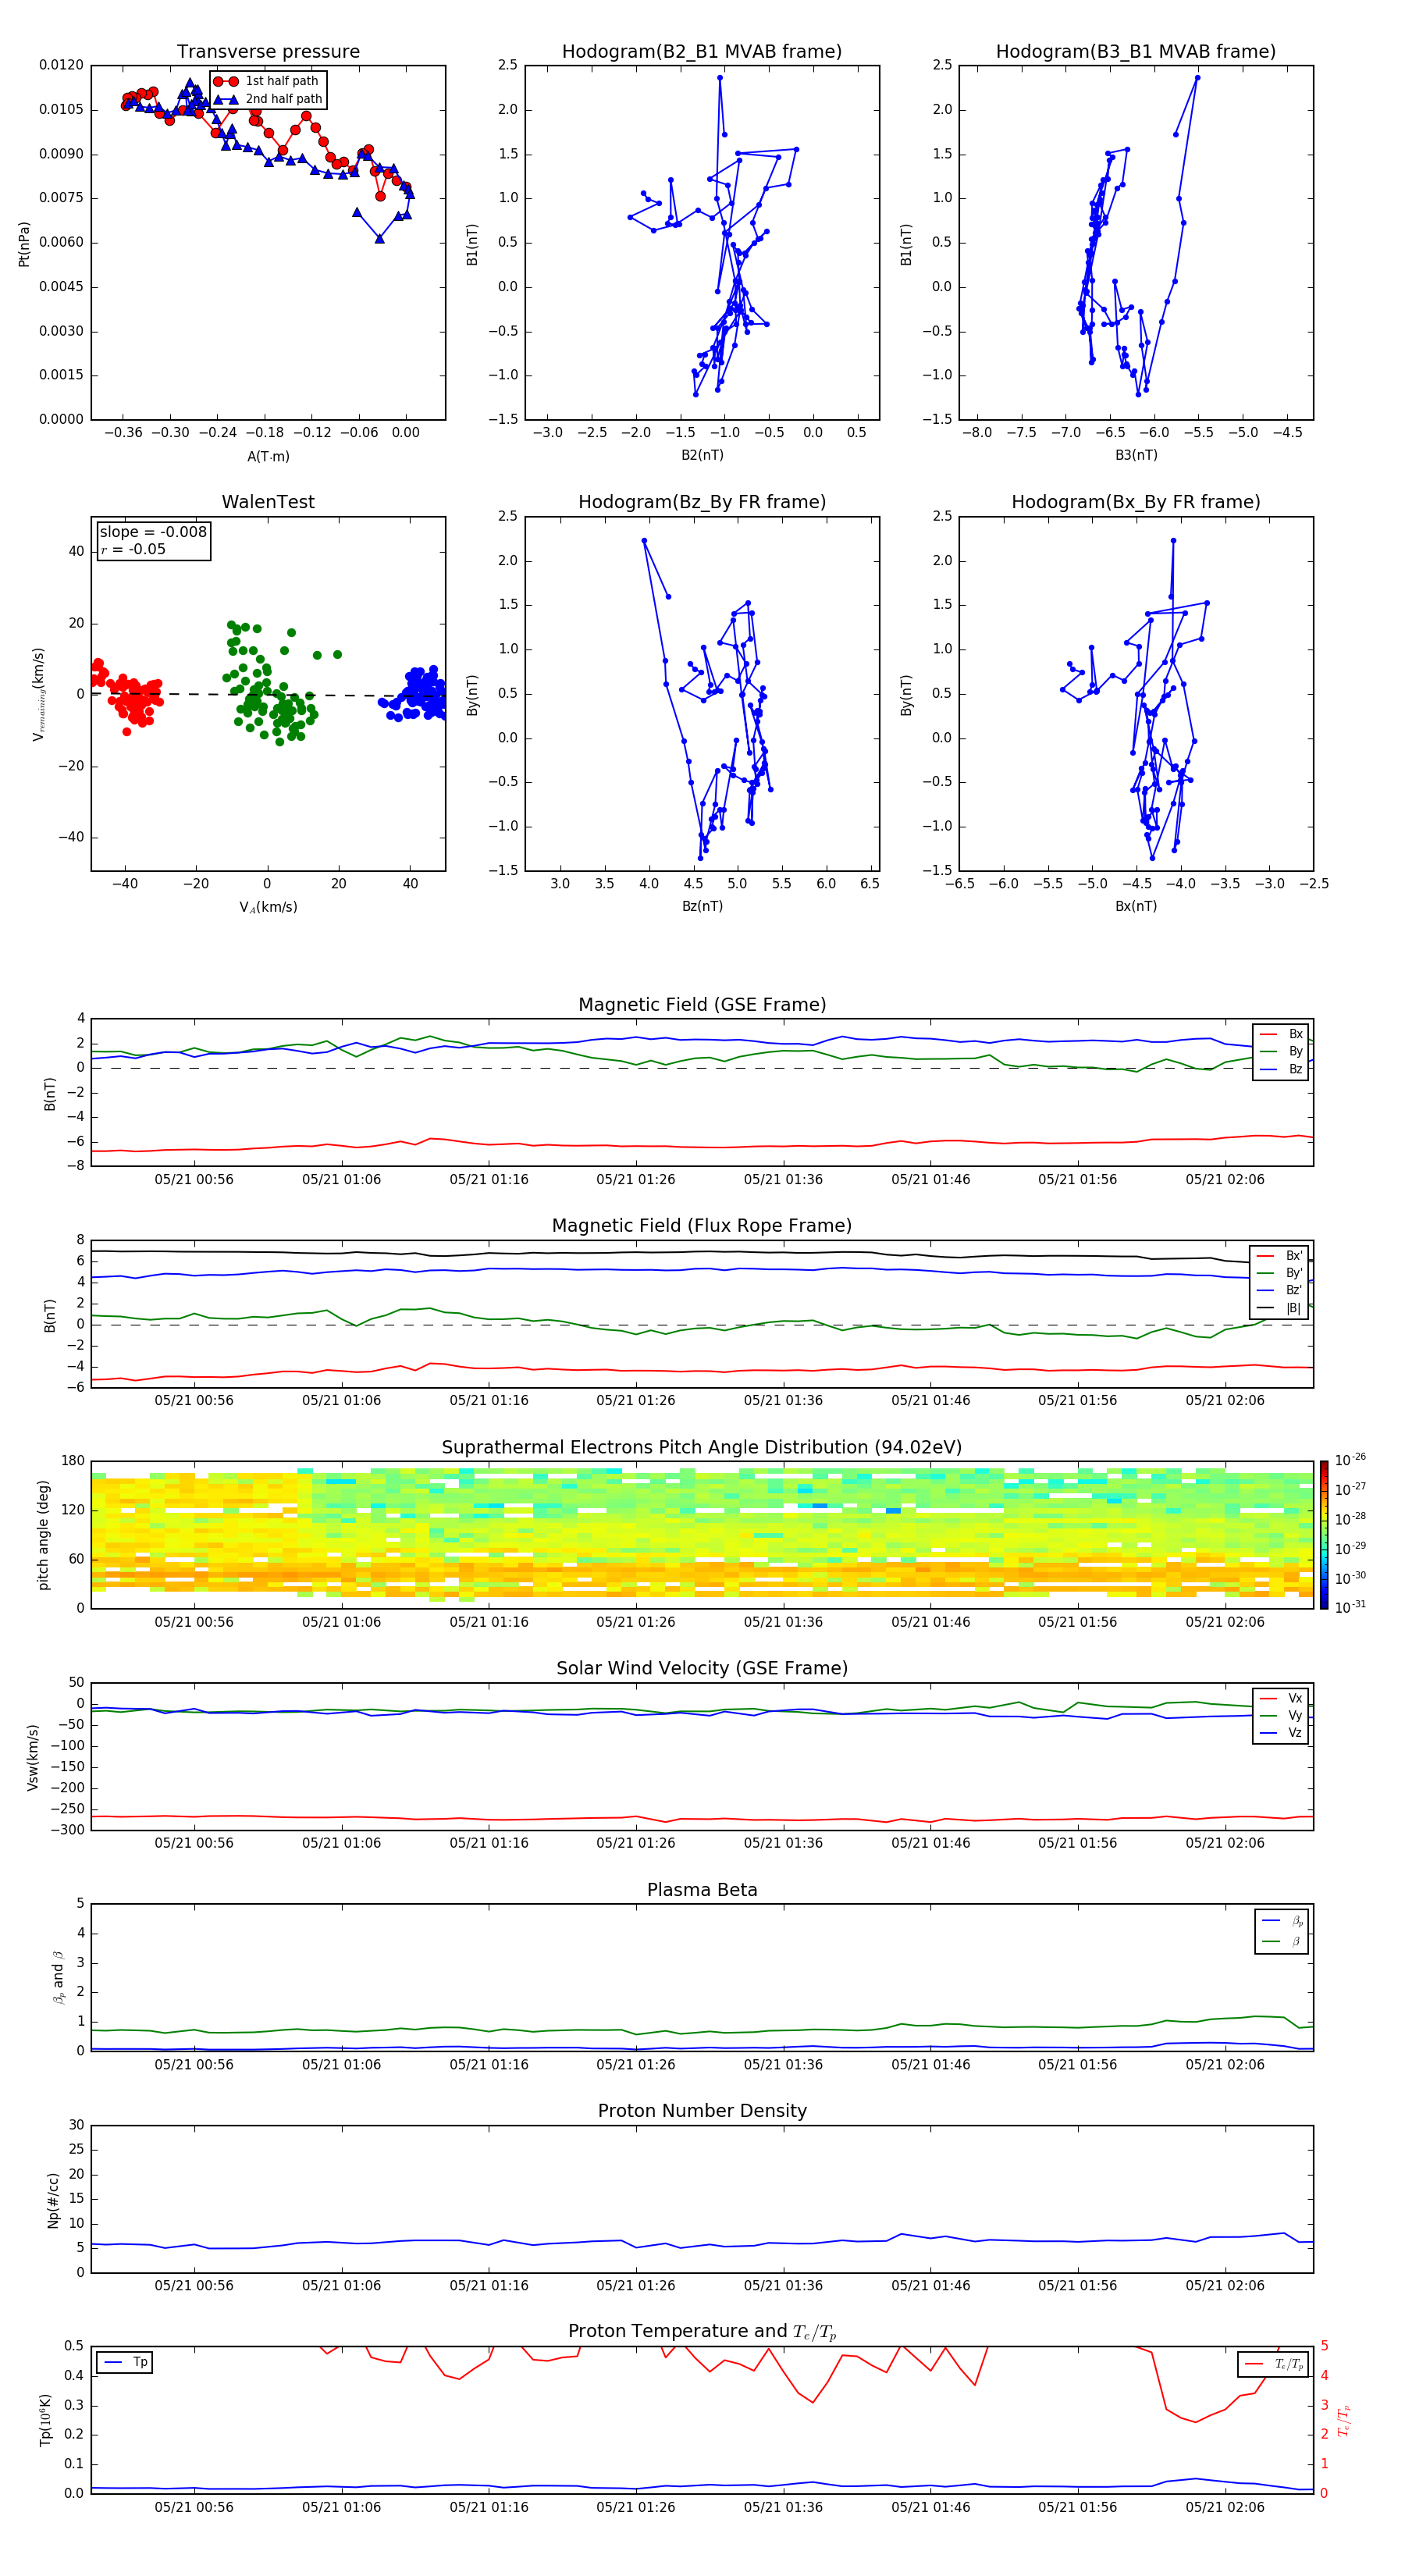Click the 'B2(nT)' x-axis label
Image resolution: width=1405 pixels, height=2576 pixels.
point(702,455)
